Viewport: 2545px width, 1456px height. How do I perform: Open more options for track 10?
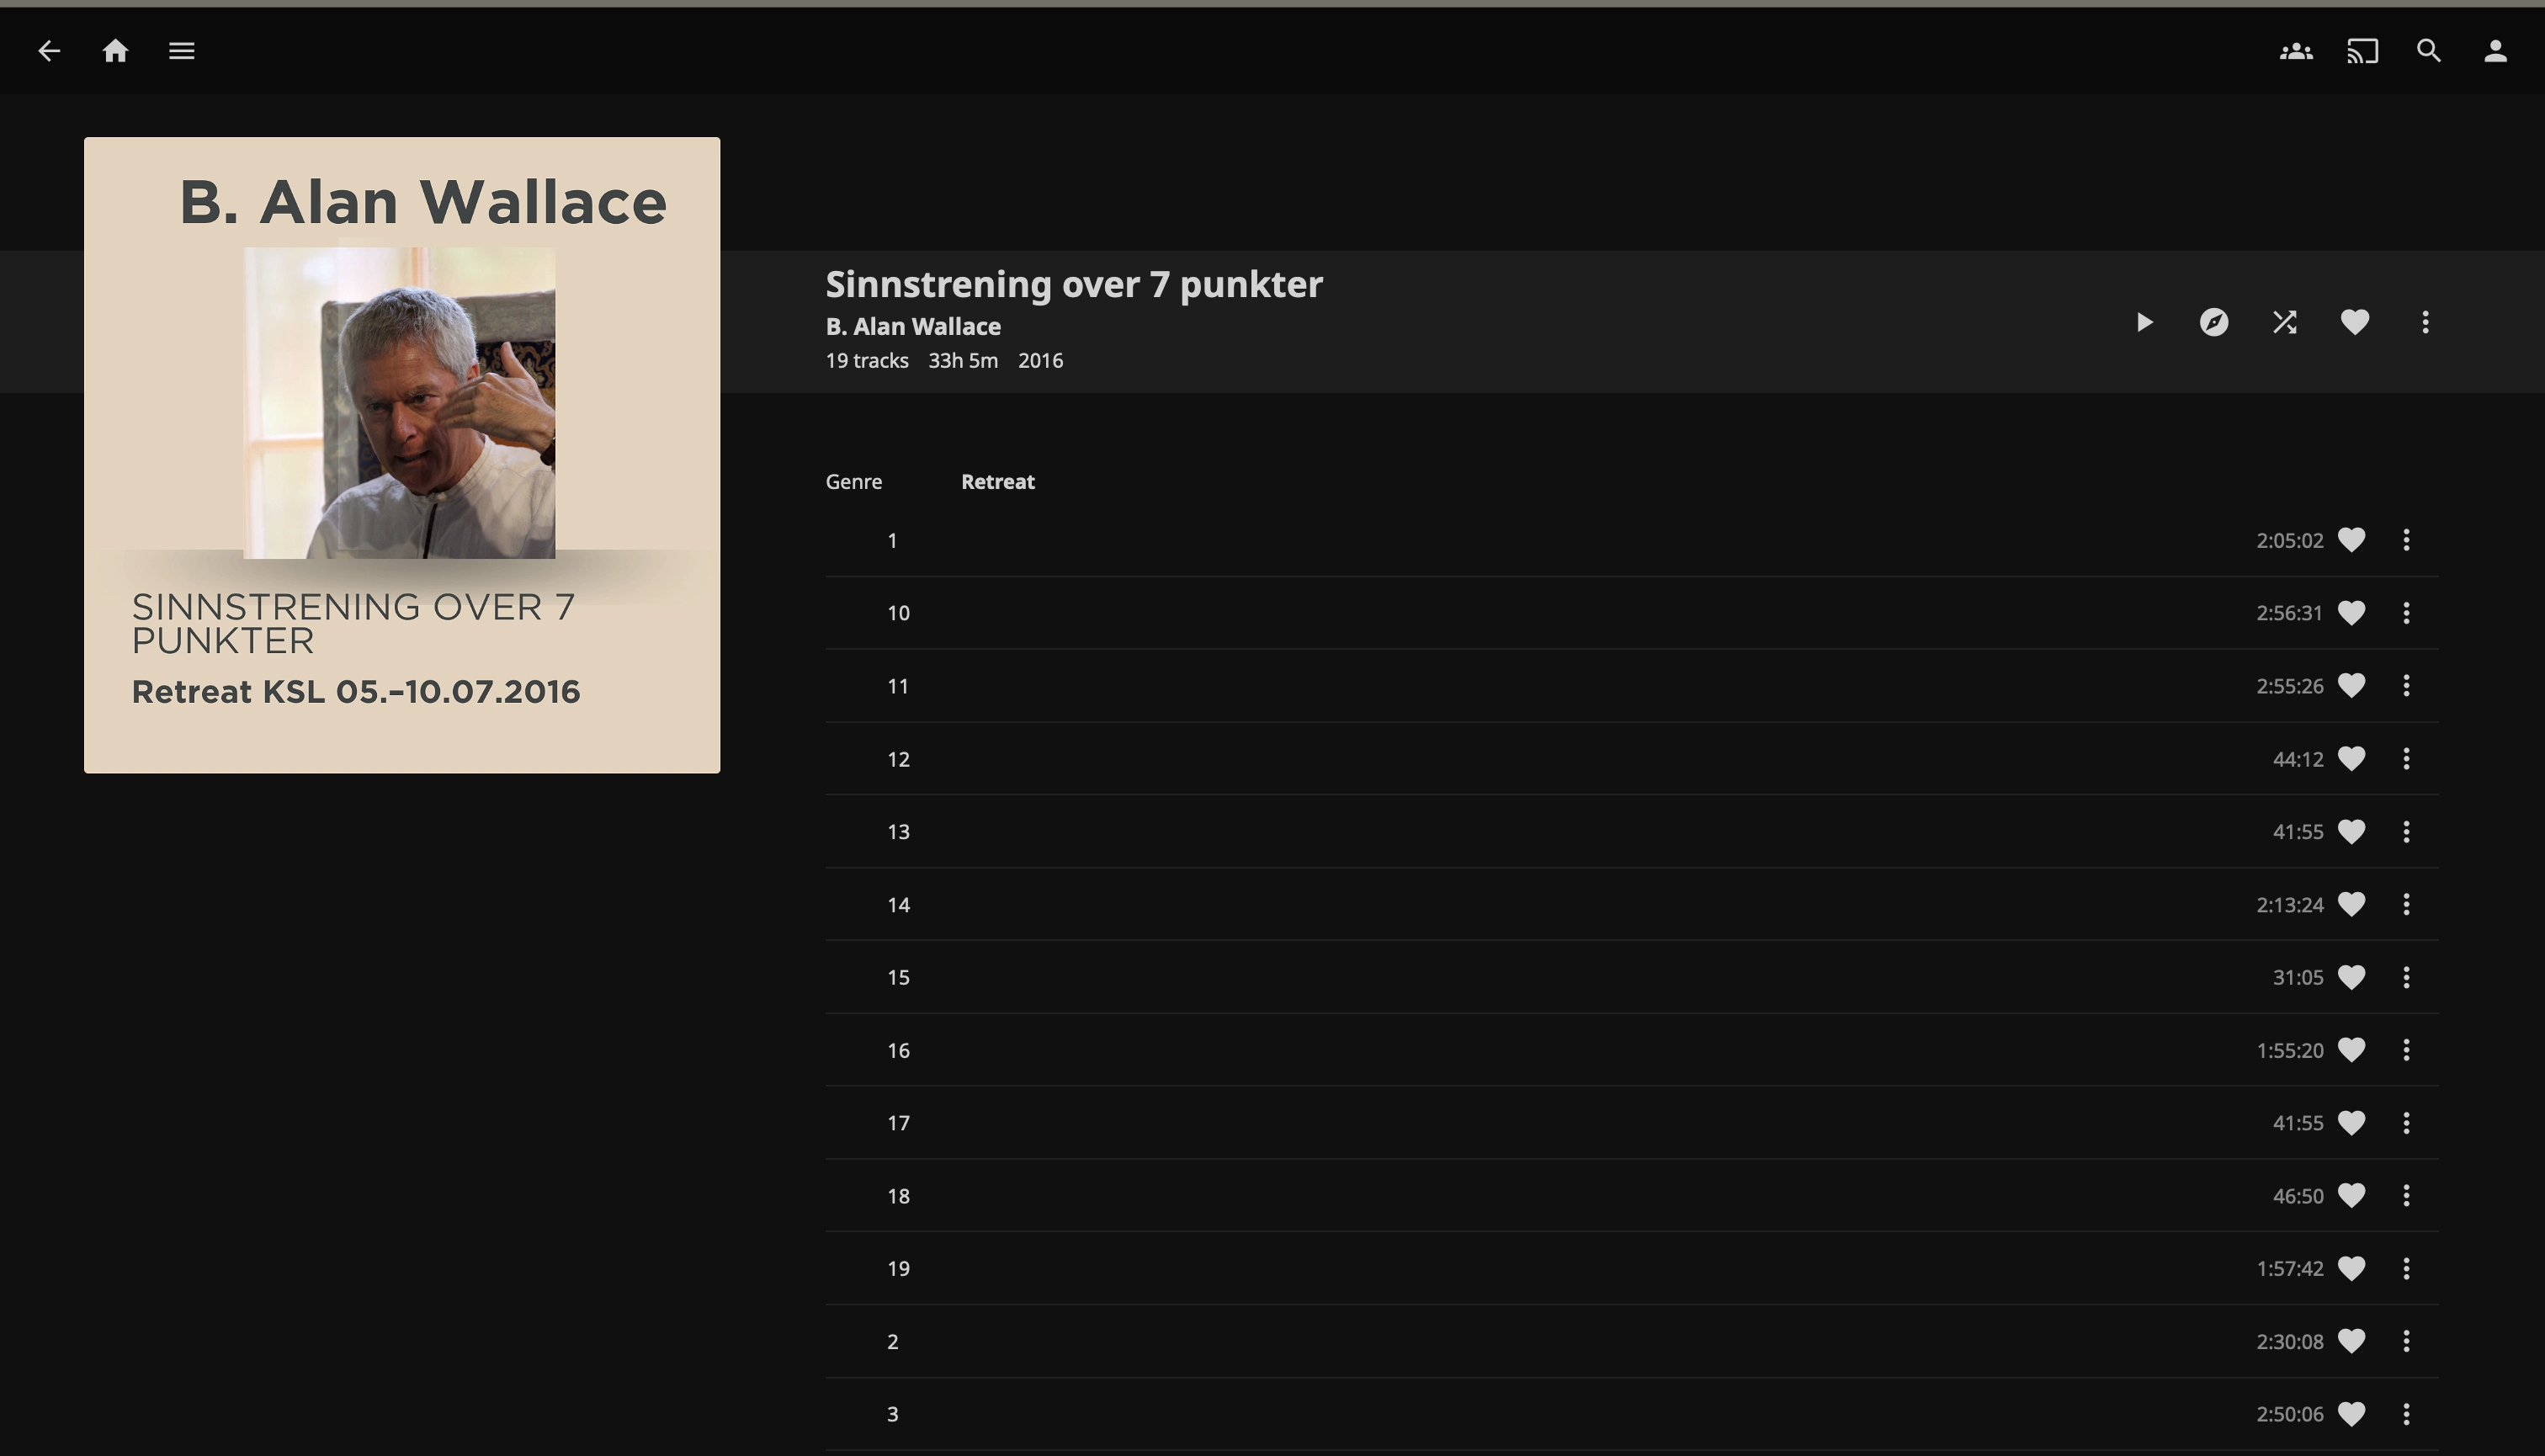click(x=2405, y=613)
